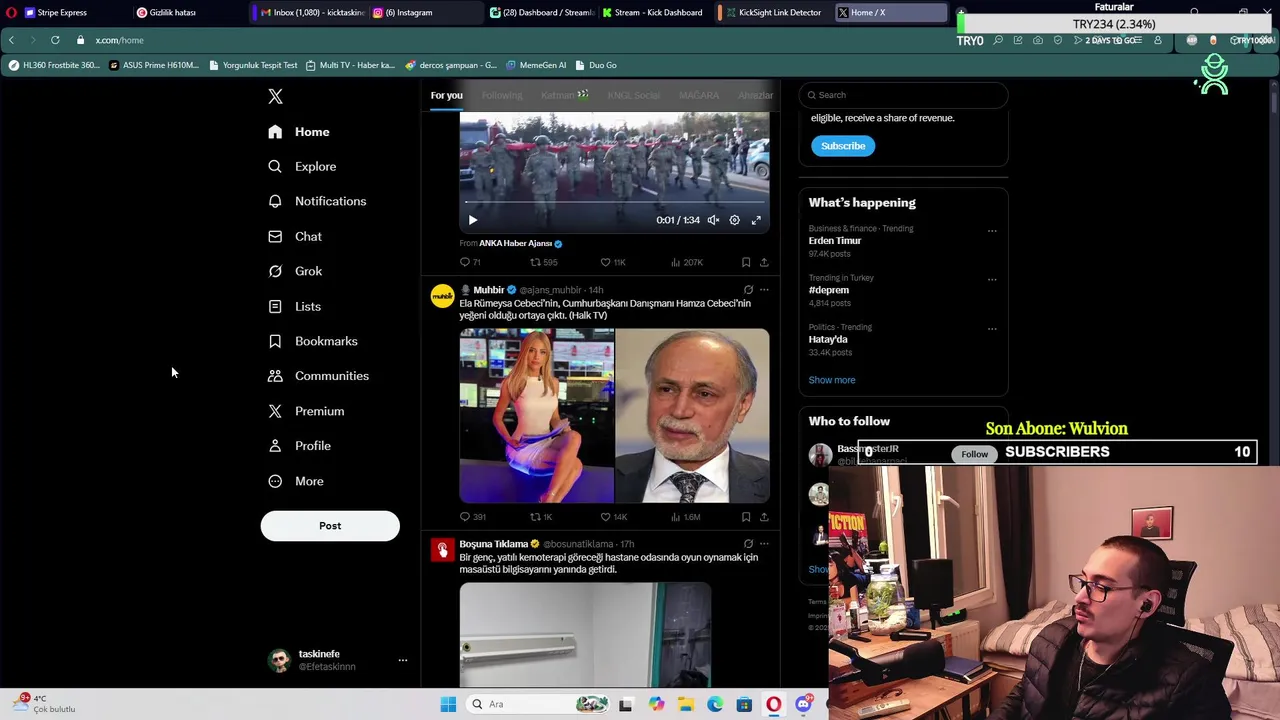View analytics of Muhbir post

(x=686, y=517)
